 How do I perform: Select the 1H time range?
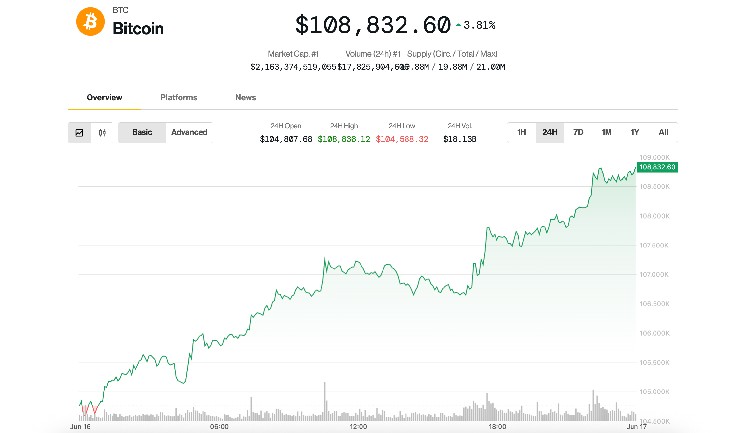point(522,132)
